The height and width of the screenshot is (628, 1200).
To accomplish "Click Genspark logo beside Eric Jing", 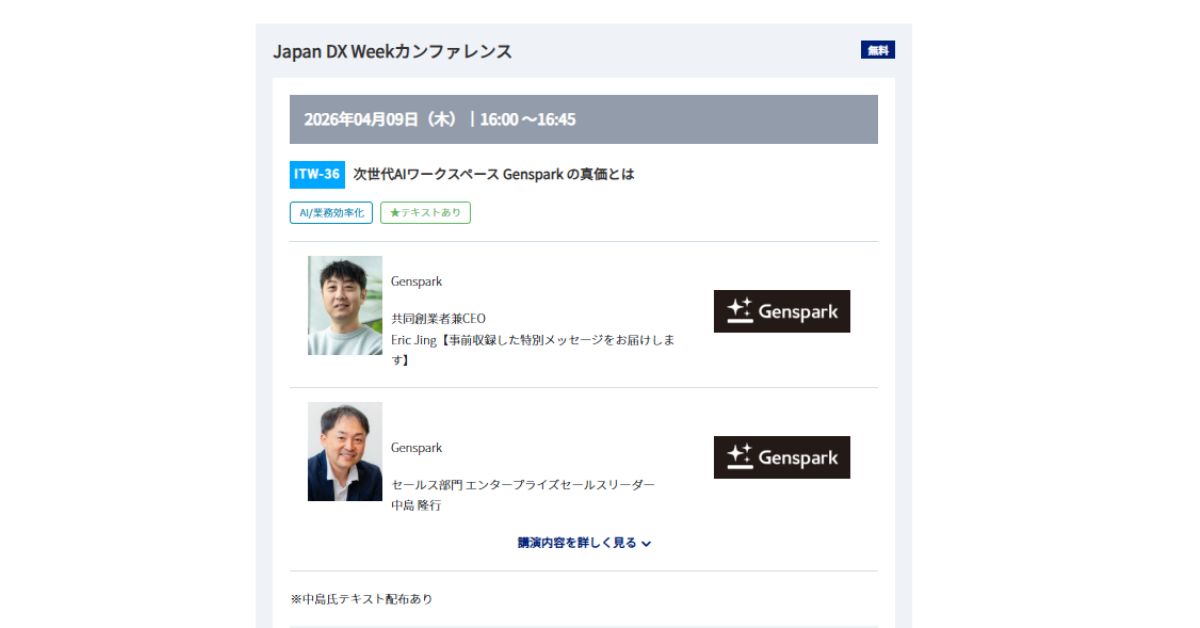I will [x=782, y=311].
